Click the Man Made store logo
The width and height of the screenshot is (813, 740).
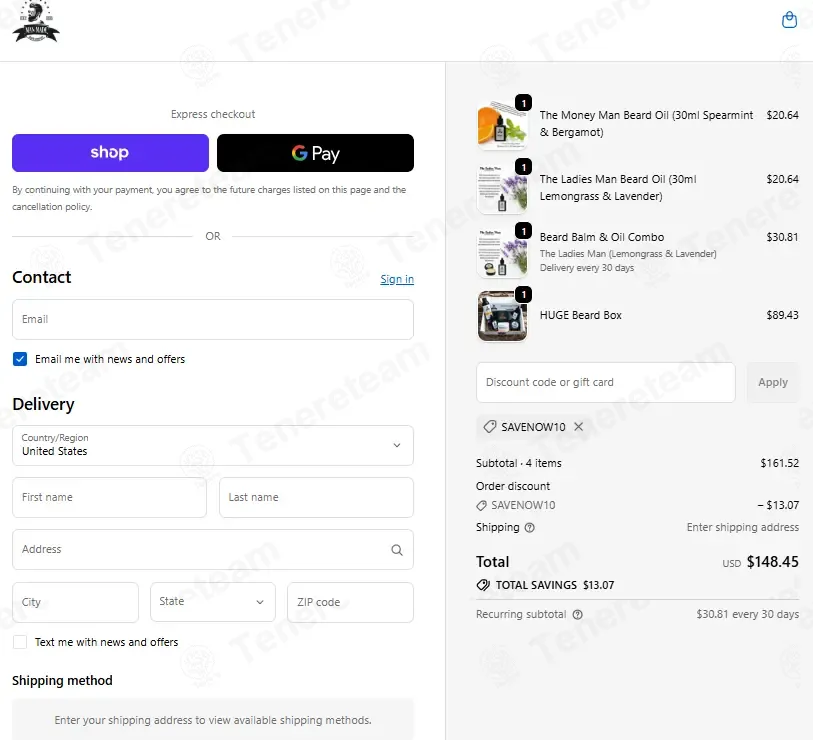[36, 21]
